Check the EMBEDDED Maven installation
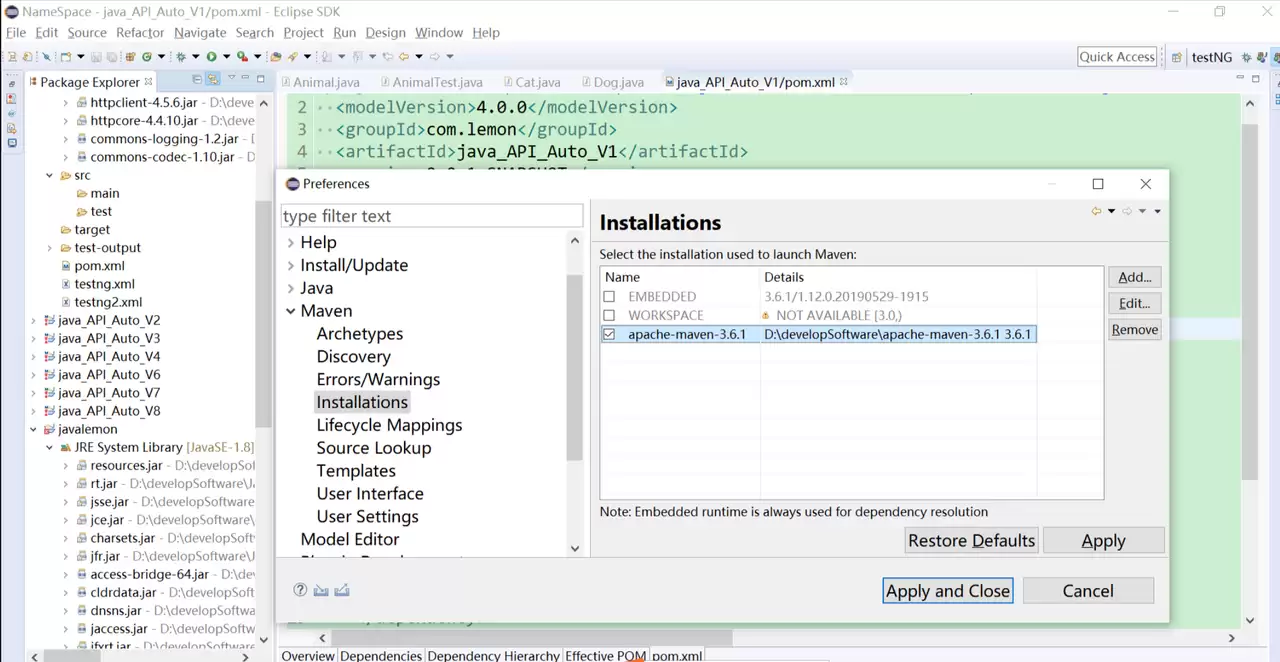This screenshot has height=662, width=1280. click(x=609, y=297)
